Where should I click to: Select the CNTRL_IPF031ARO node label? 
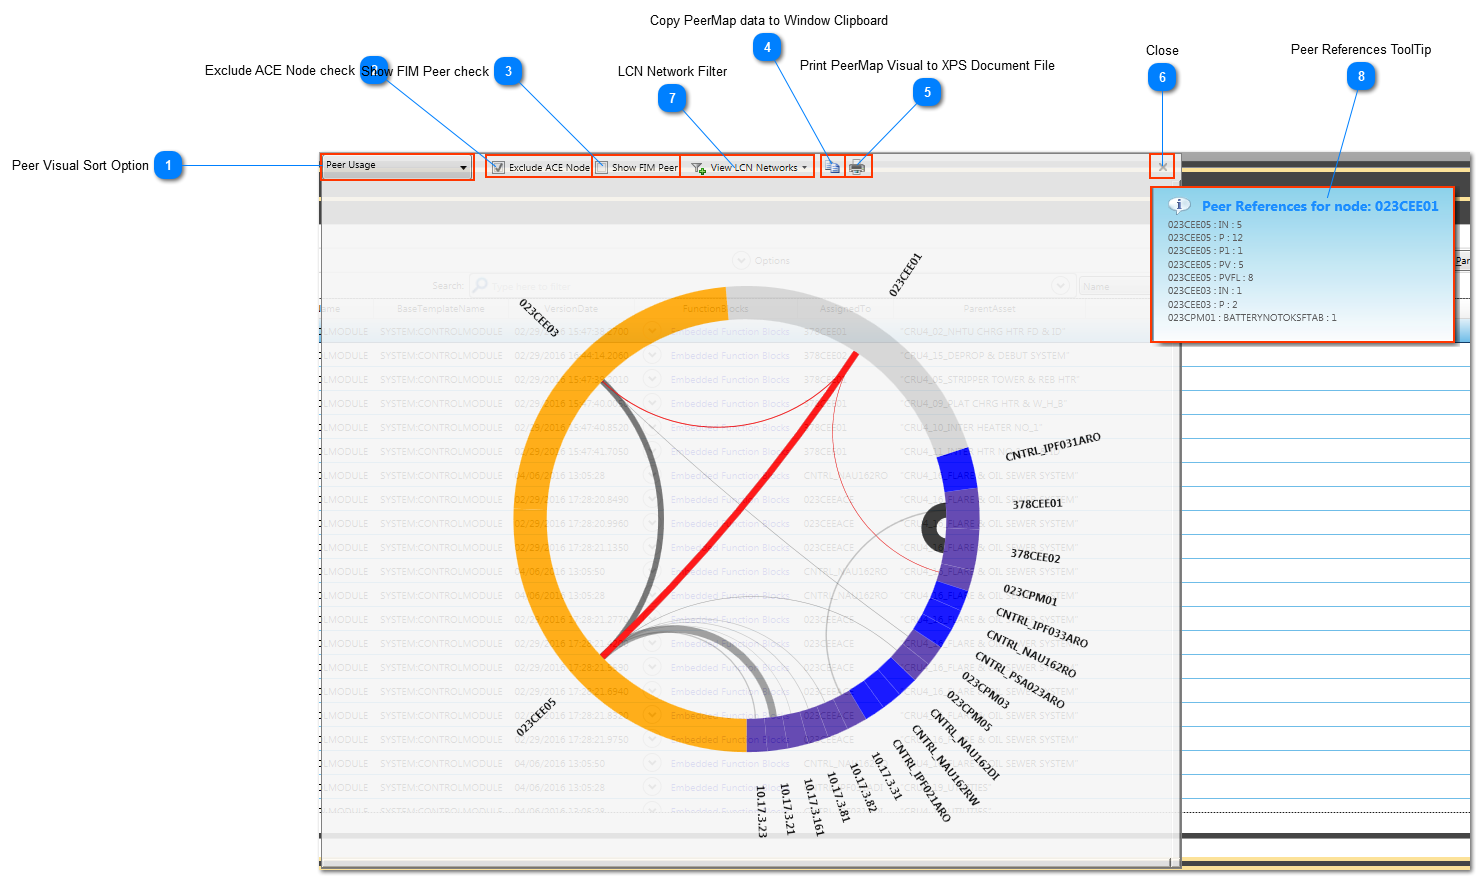pos(1053,447)
